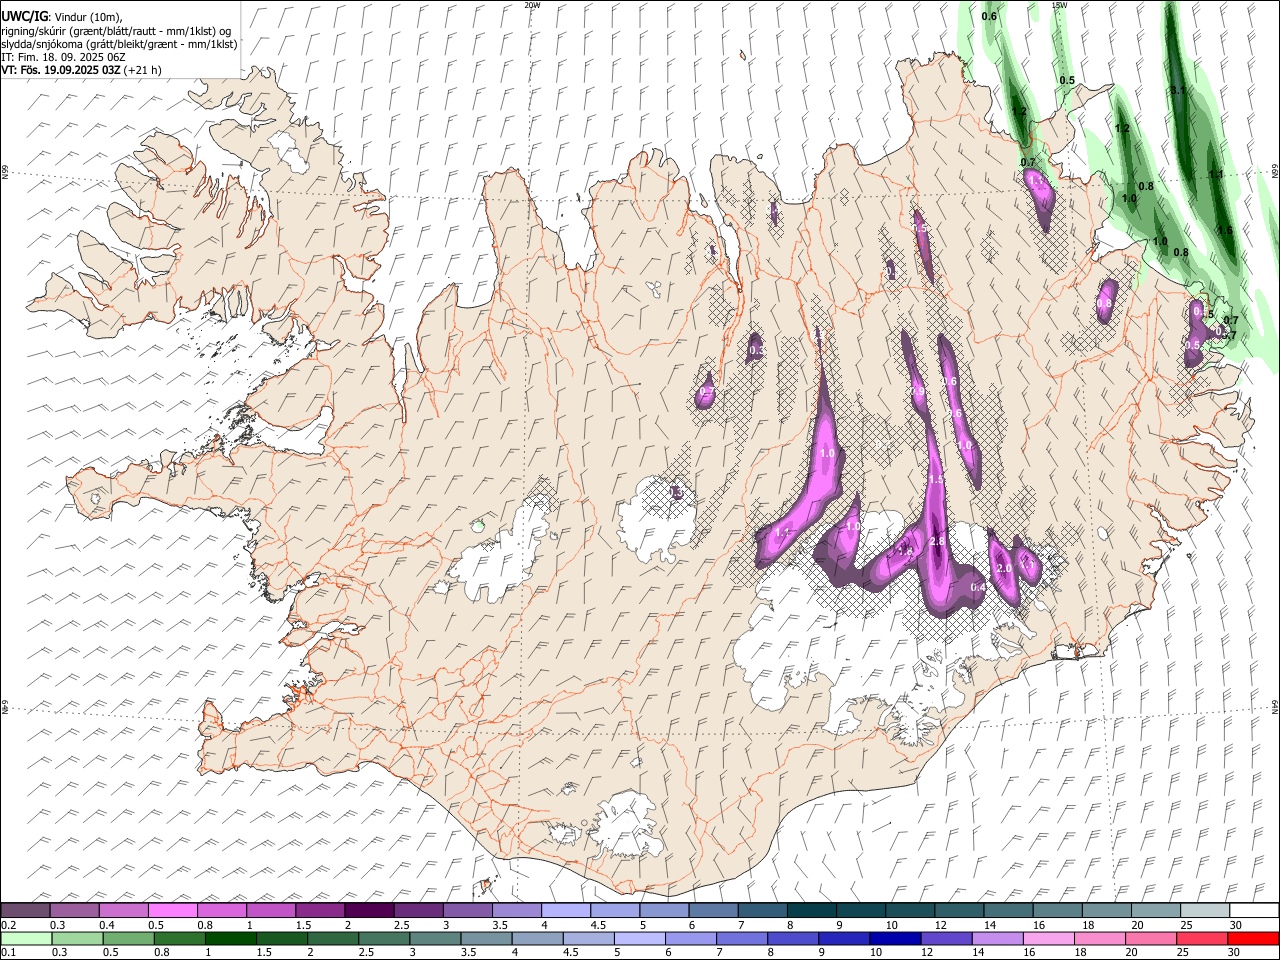Choose the dark teal 8 mm snow swatch

click(x=812, y=910)
